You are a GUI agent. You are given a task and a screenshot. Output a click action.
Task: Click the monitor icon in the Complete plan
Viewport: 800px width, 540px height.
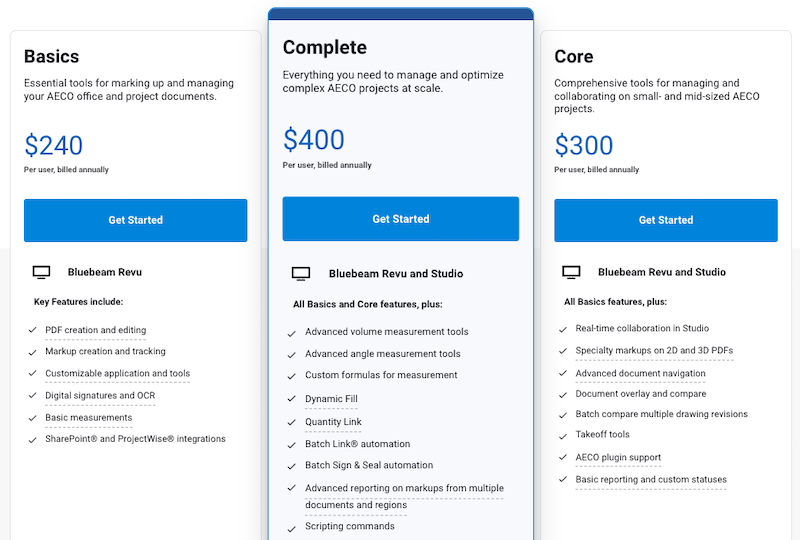(x=301, y=274)
